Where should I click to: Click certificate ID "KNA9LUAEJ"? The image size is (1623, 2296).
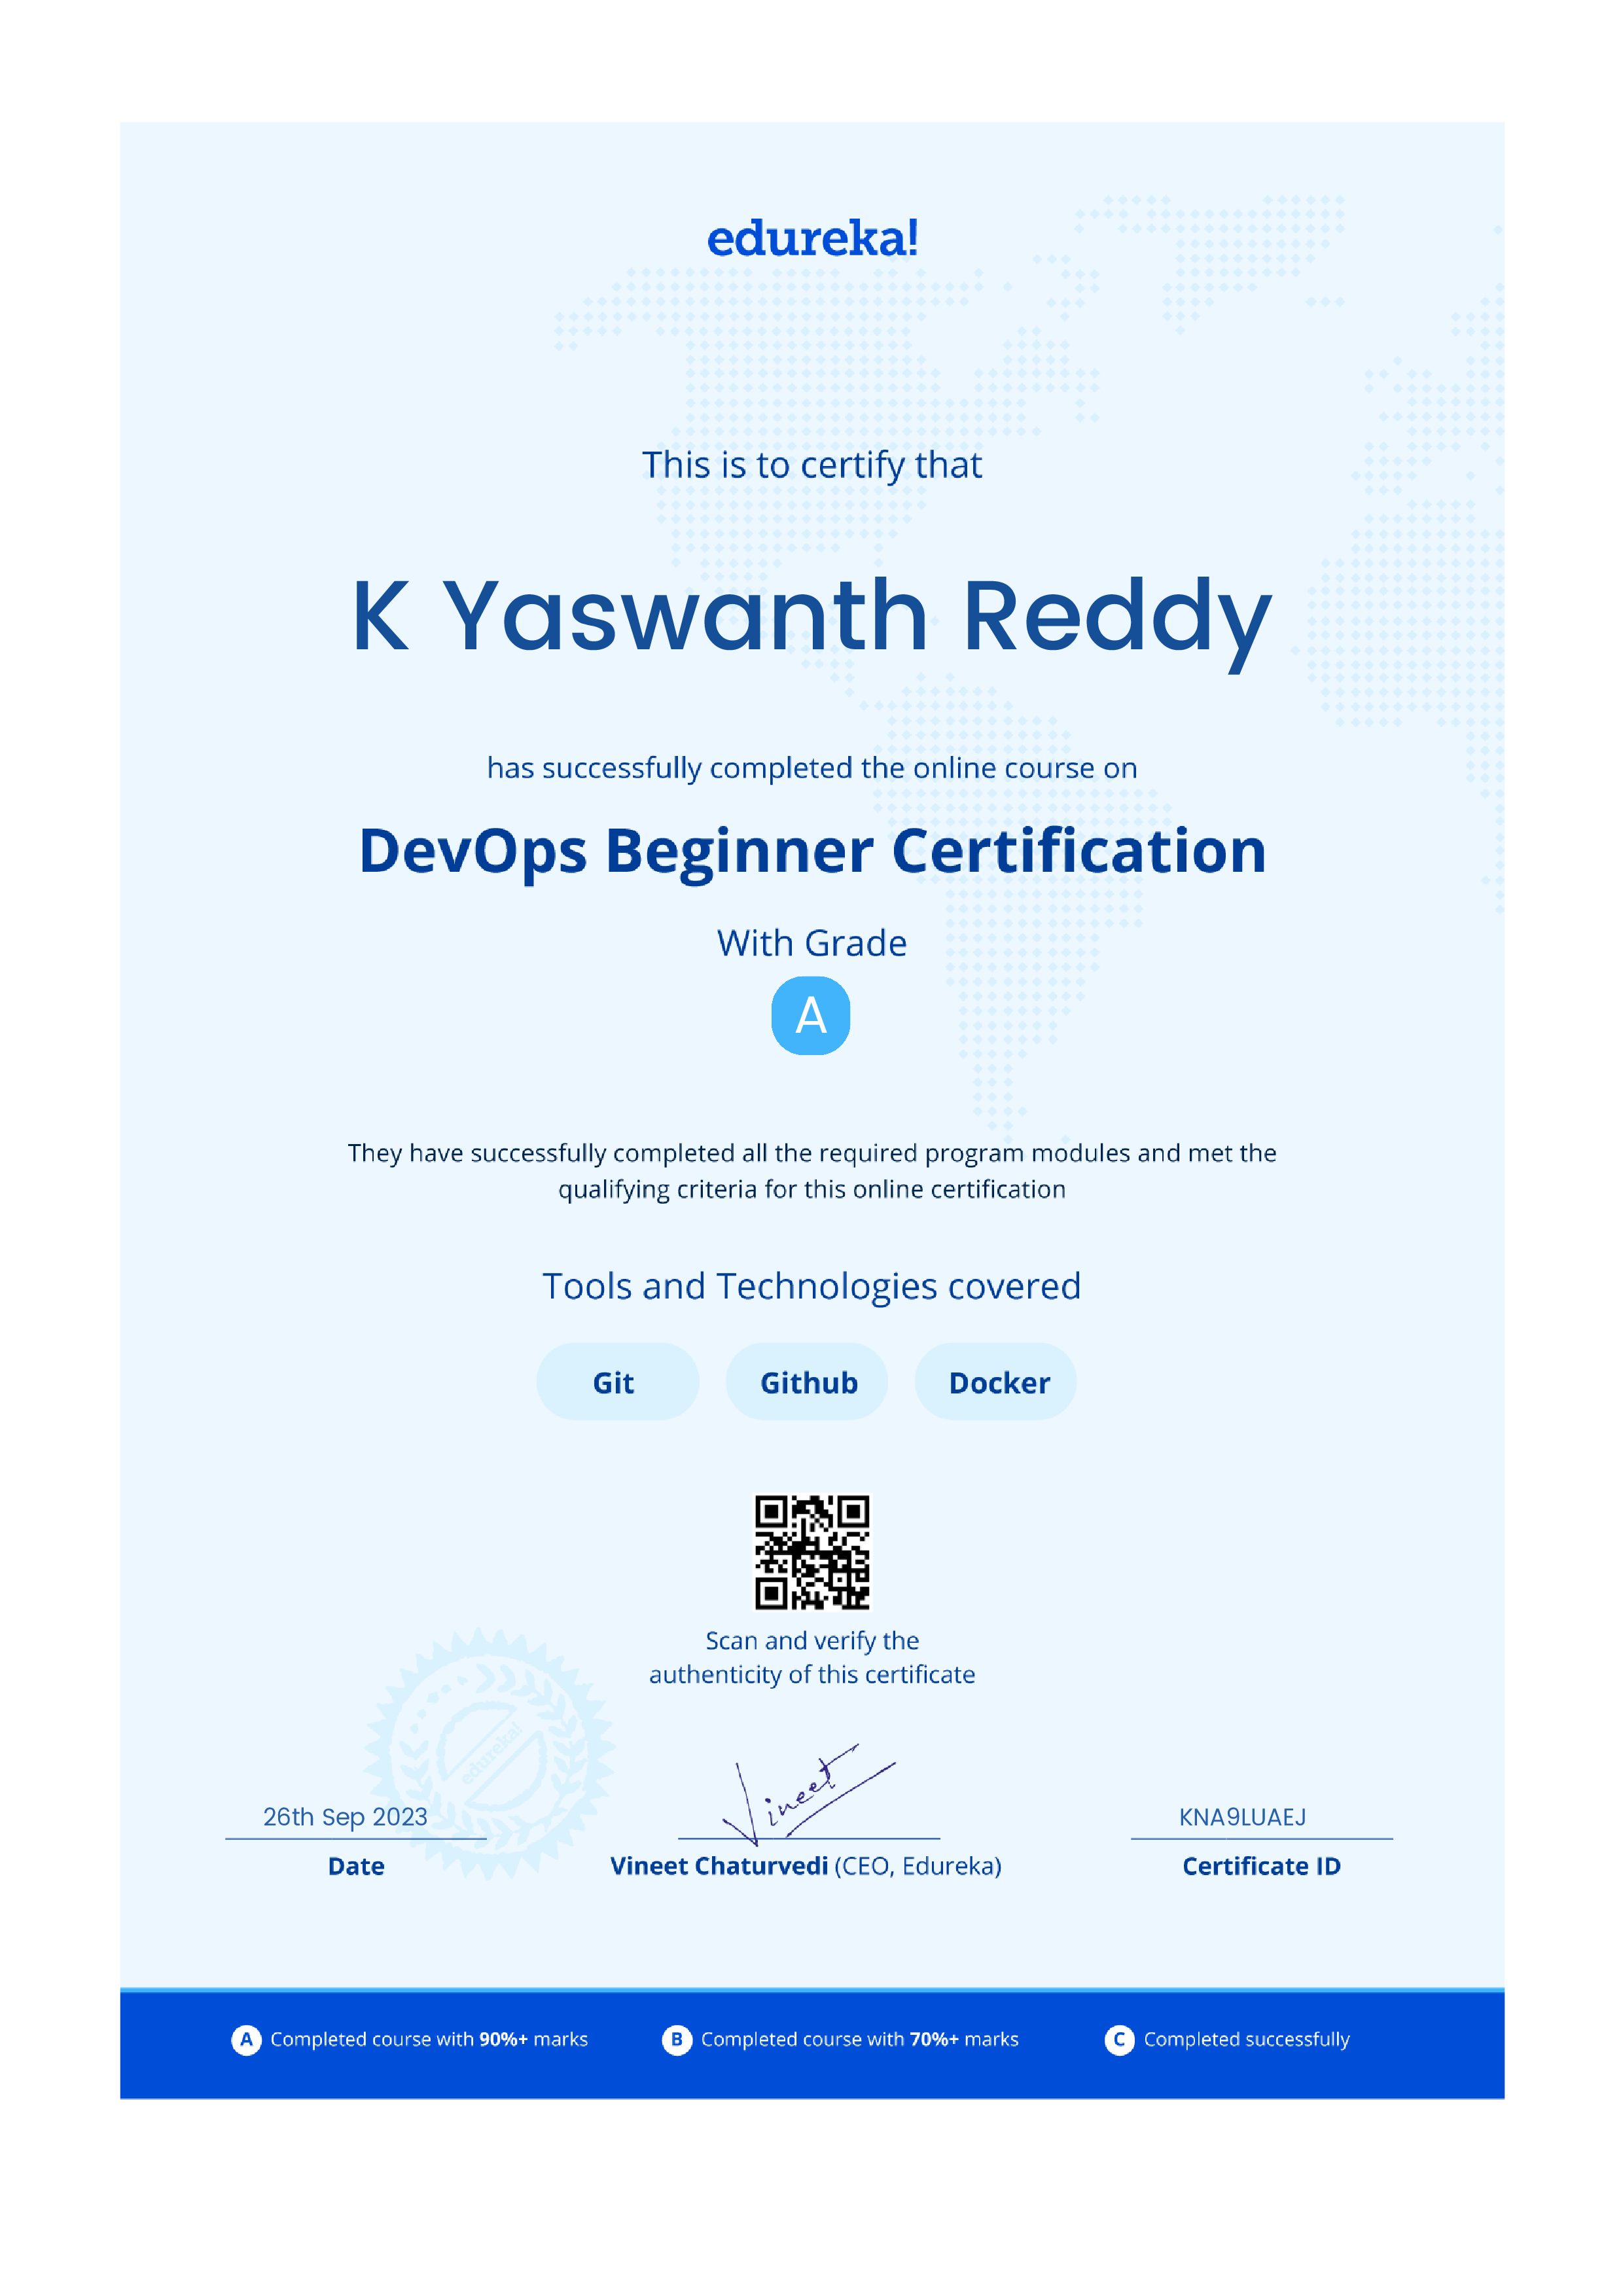tap(1243, 1817)
